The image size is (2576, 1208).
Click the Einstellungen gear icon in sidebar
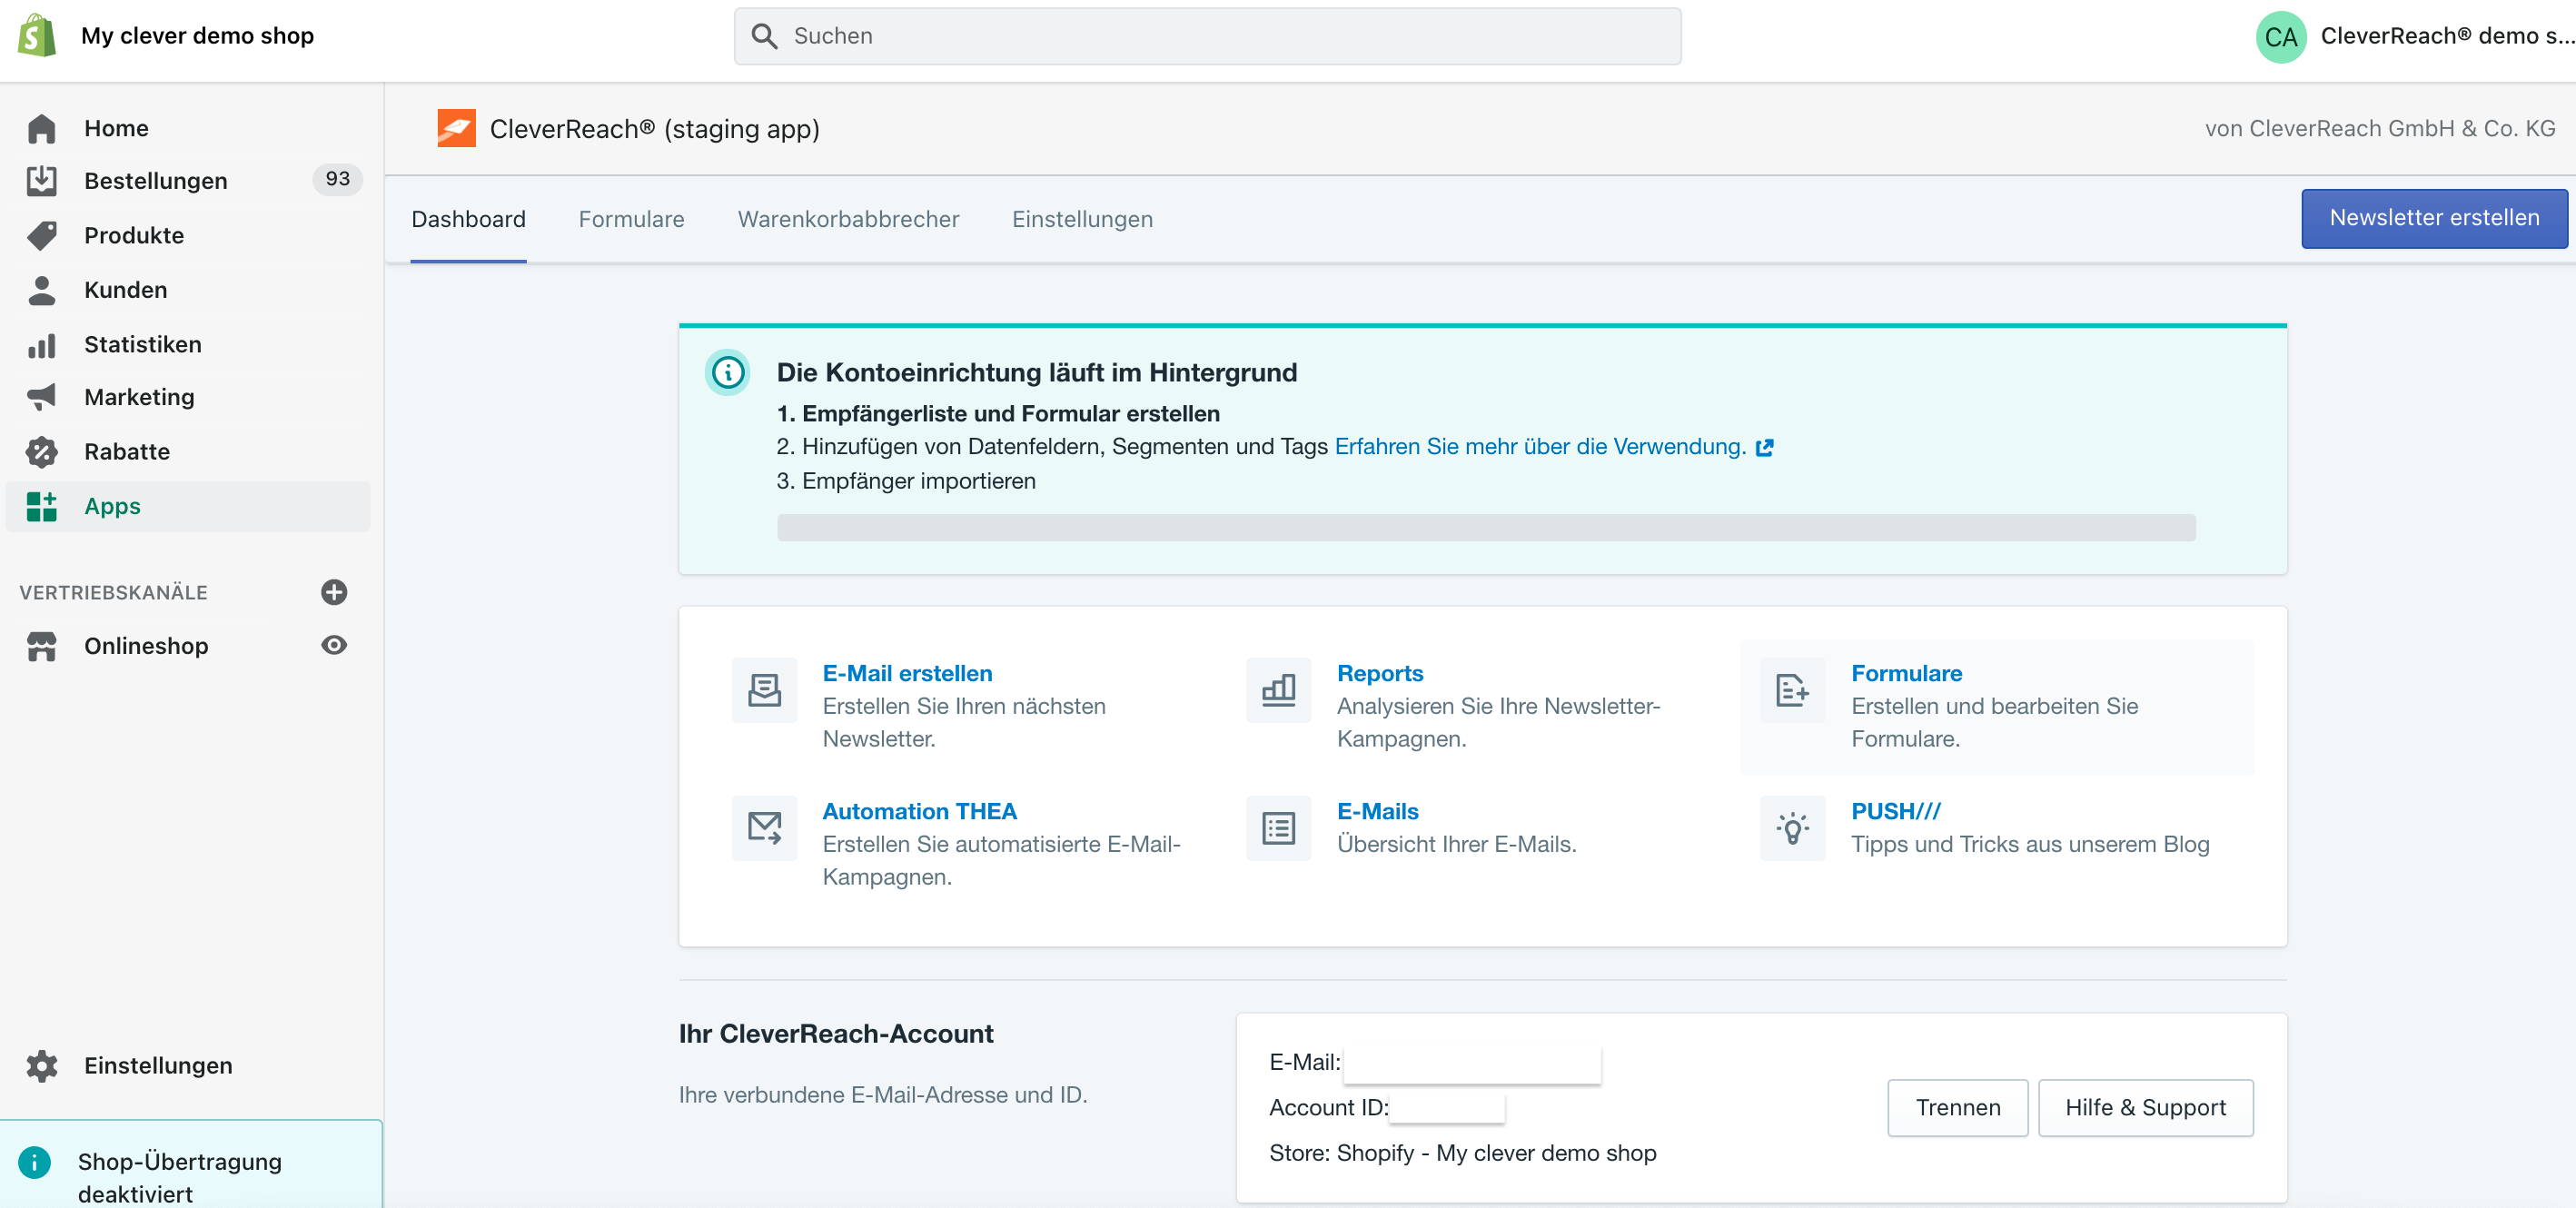click(42, 1066)
